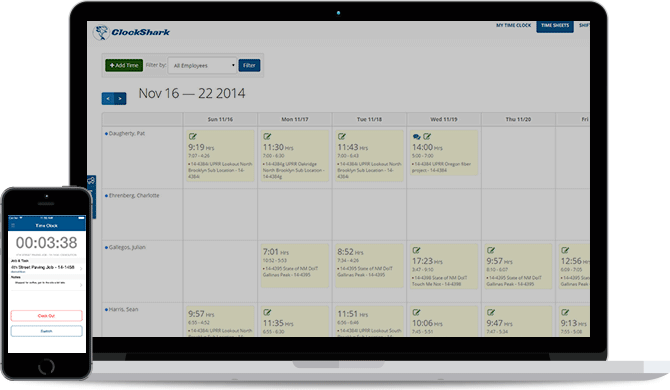Tap Clock Out on the phone

pyautogui.click(x=46, y=316)
